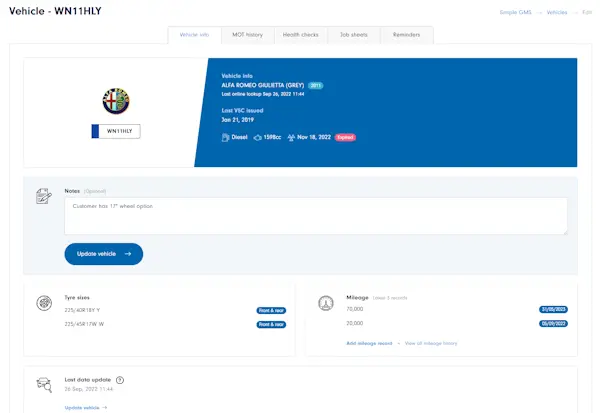Image resolution: width=600 pixels, height=413 pixels.
Task: Click the Diesel fuel type icon
Action: 225,137
